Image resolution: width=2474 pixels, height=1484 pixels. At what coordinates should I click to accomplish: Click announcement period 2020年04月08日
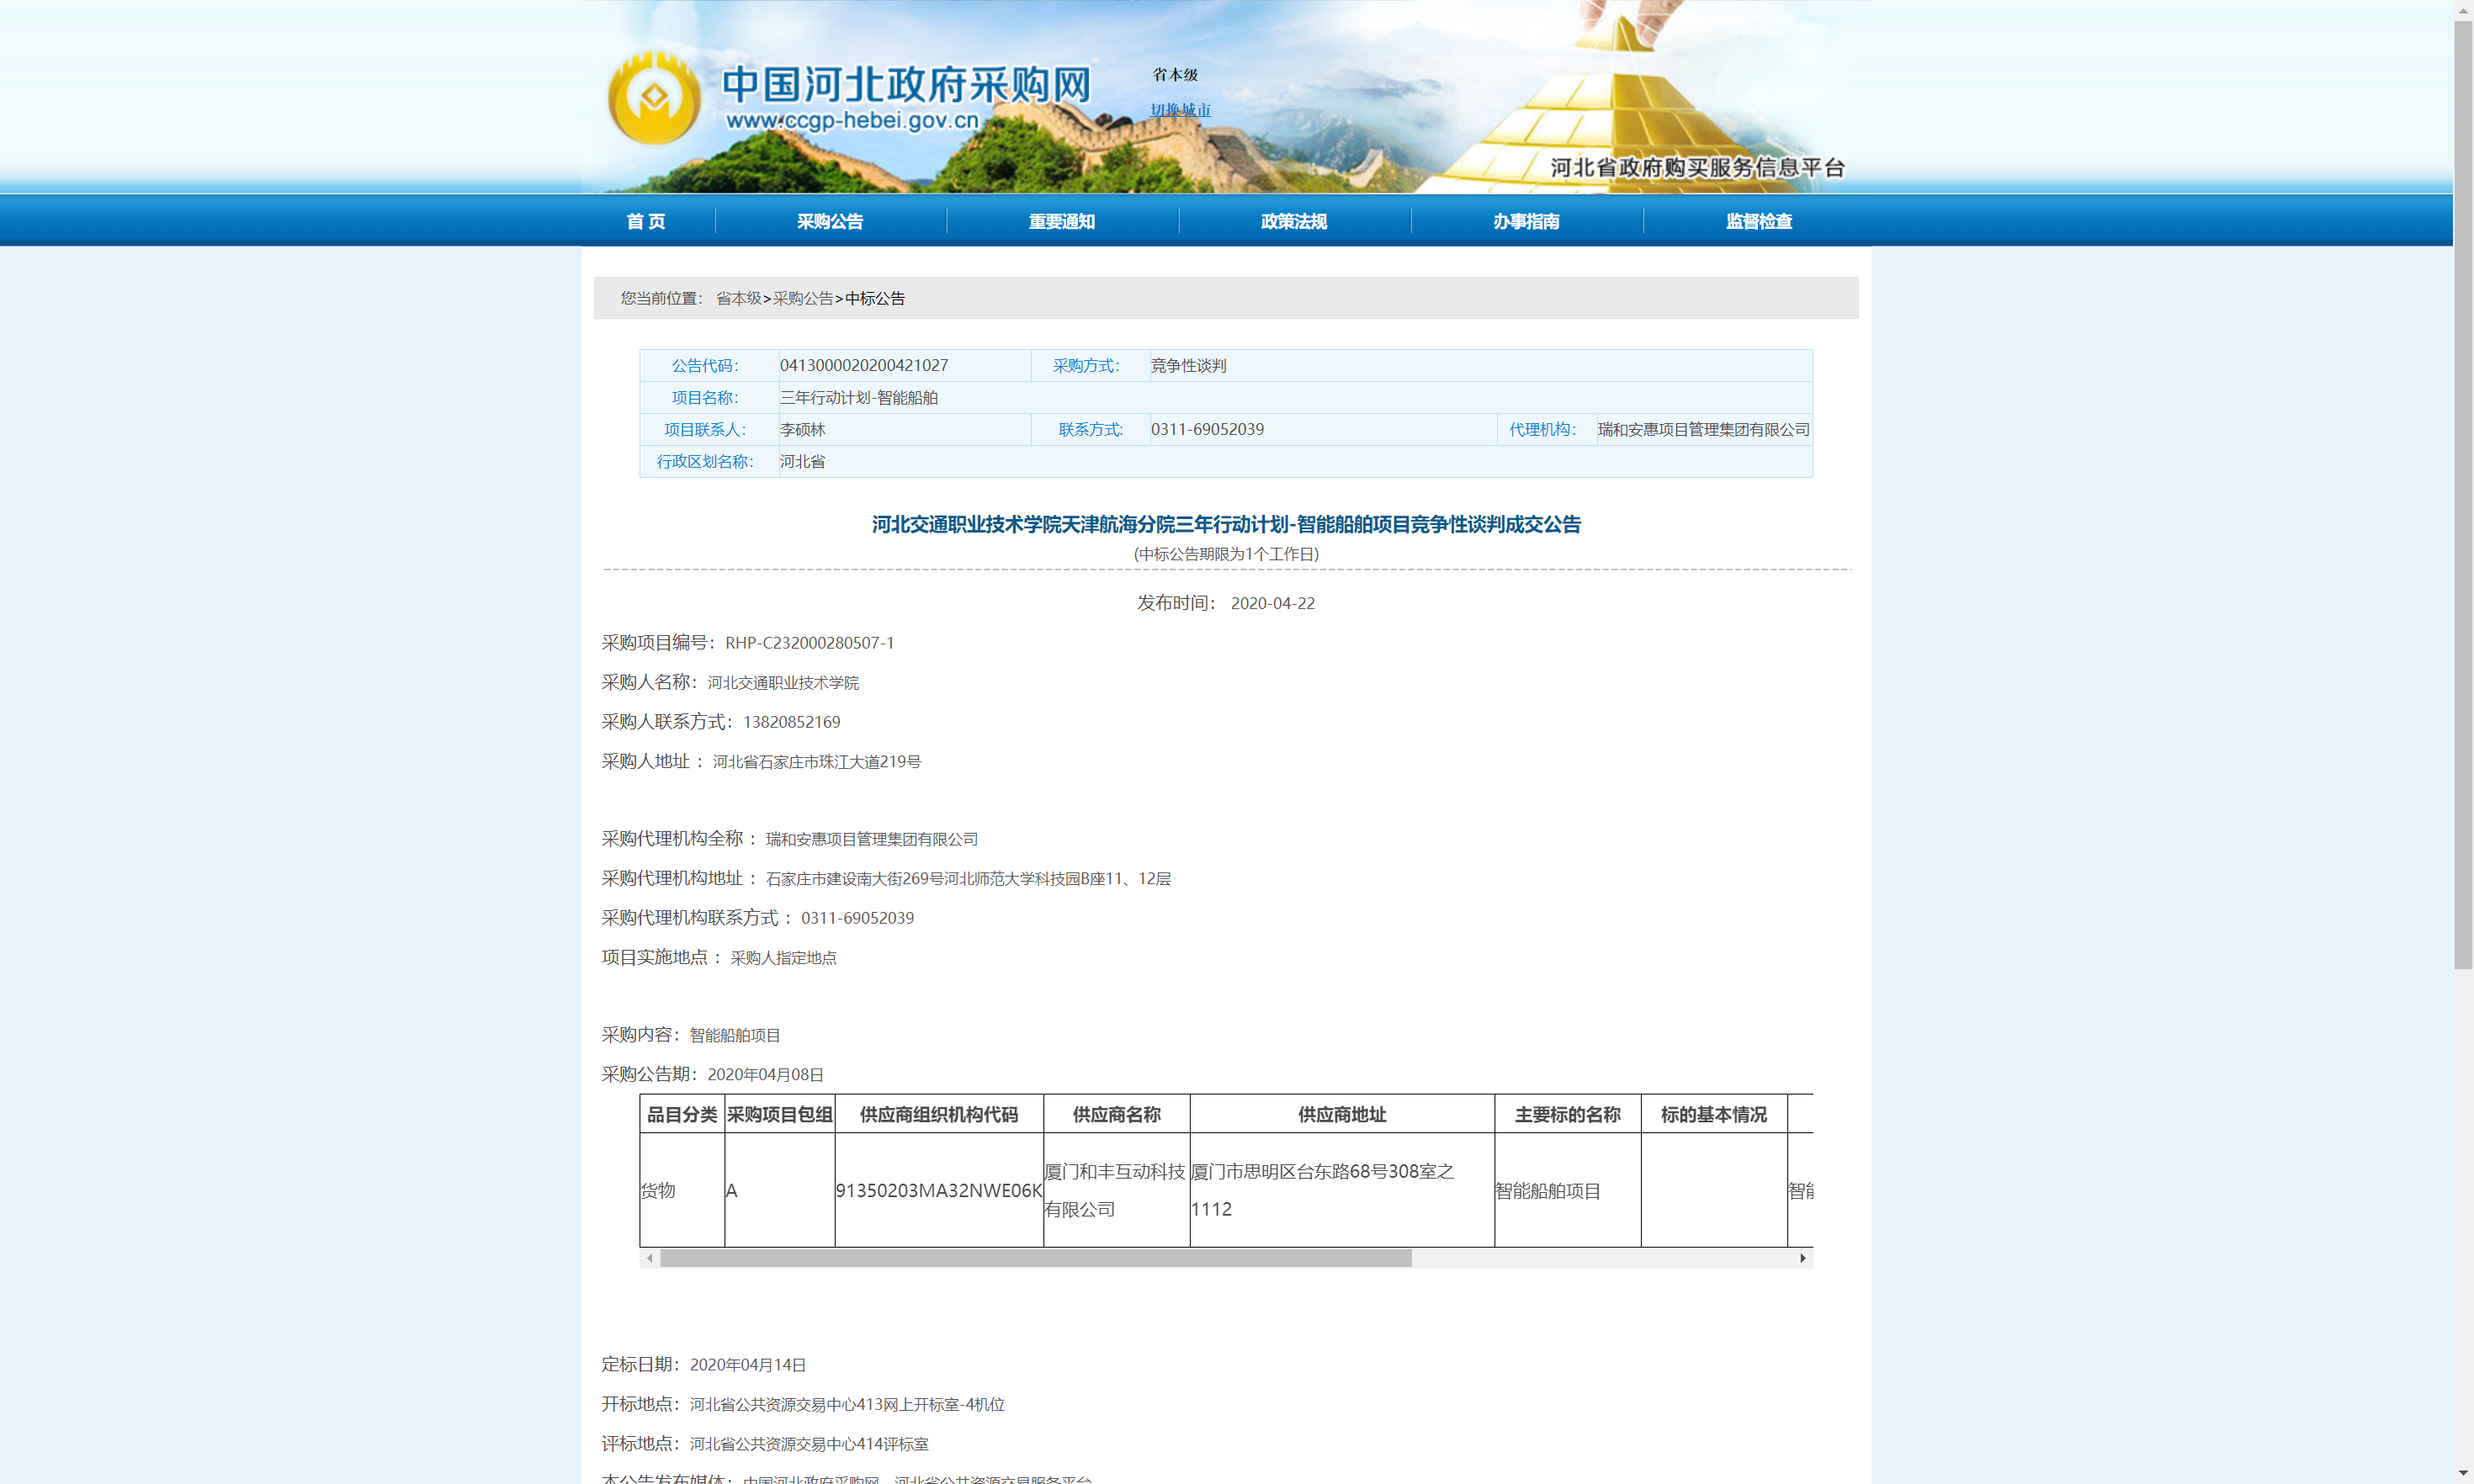click(765, 1074)
